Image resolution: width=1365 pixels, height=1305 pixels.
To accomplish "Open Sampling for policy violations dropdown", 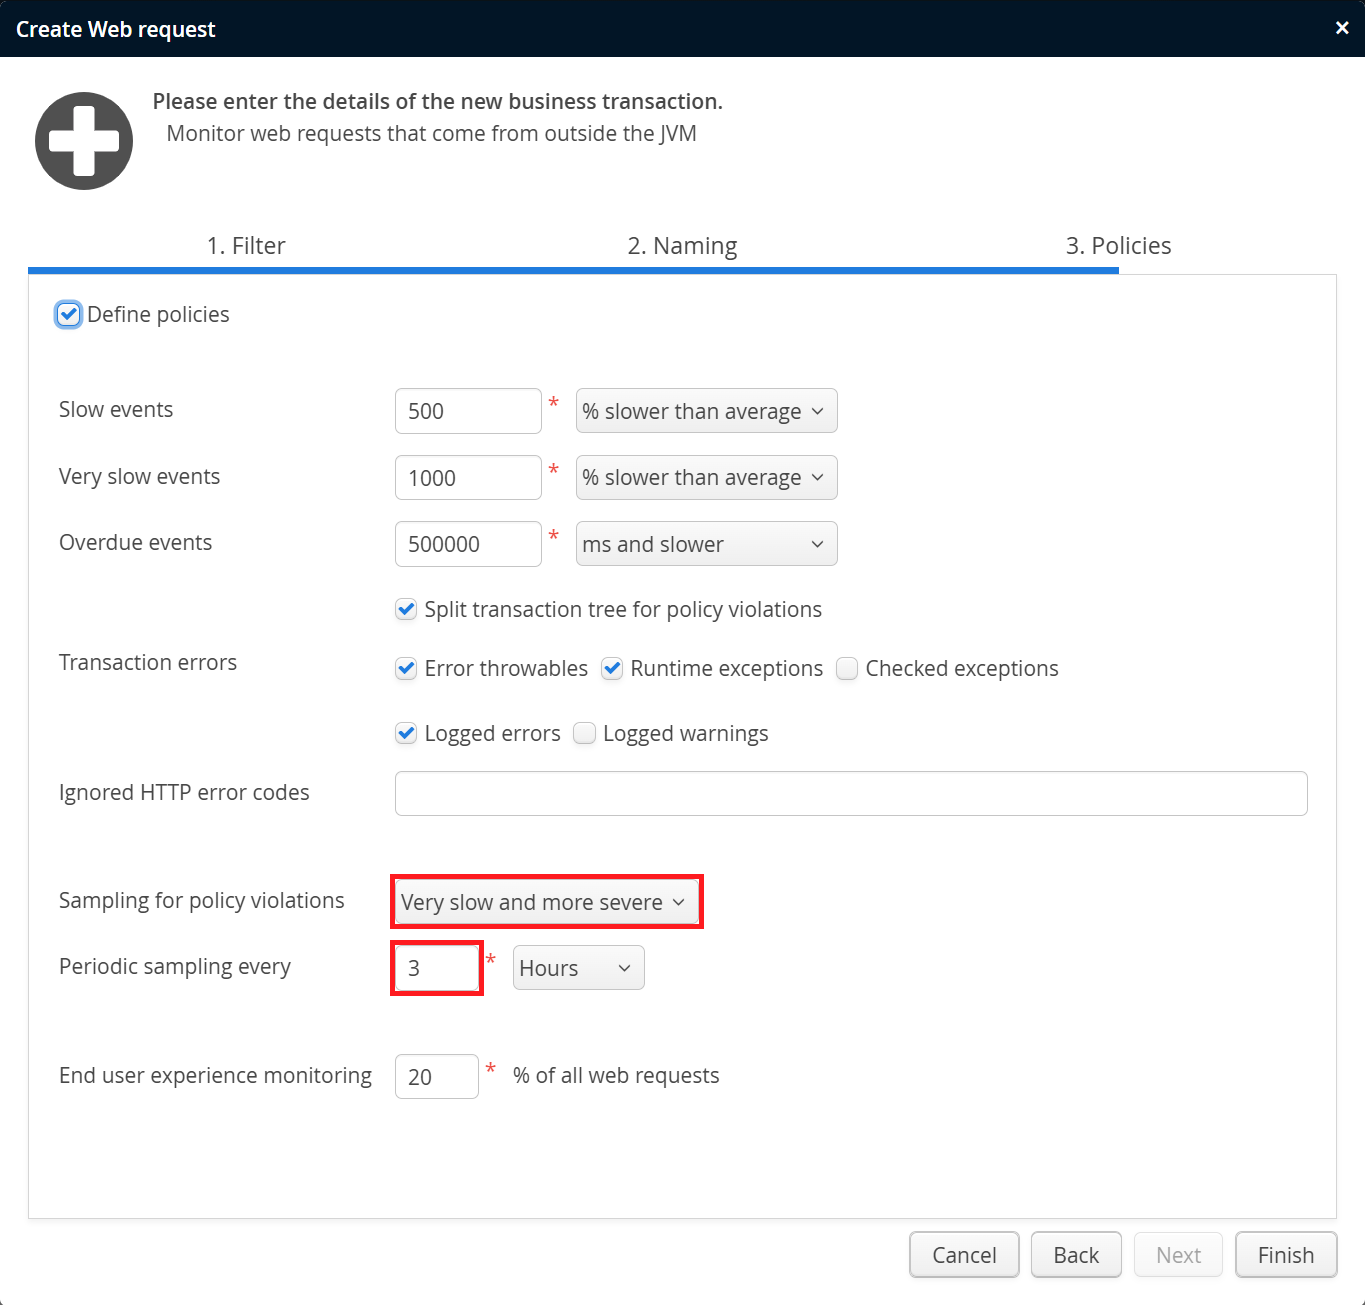I will pos(546,902).
